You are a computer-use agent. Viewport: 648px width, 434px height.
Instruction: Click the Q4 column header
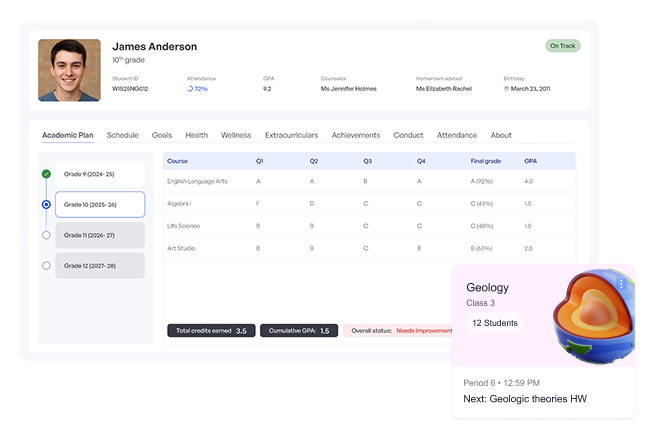click(421, 161)
